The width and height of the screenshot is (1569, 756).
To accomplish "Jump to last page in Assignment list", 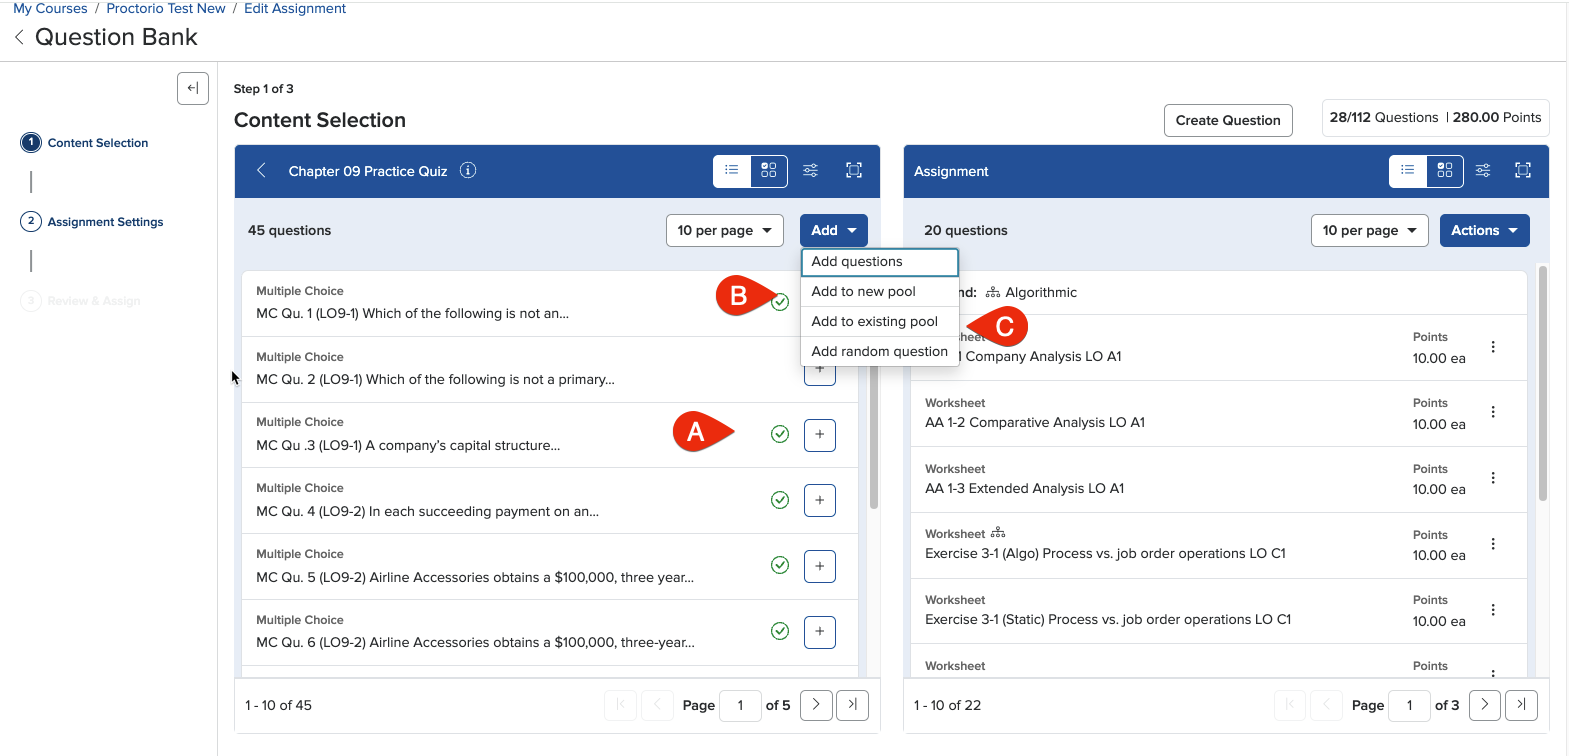I will click(1521, 705).
